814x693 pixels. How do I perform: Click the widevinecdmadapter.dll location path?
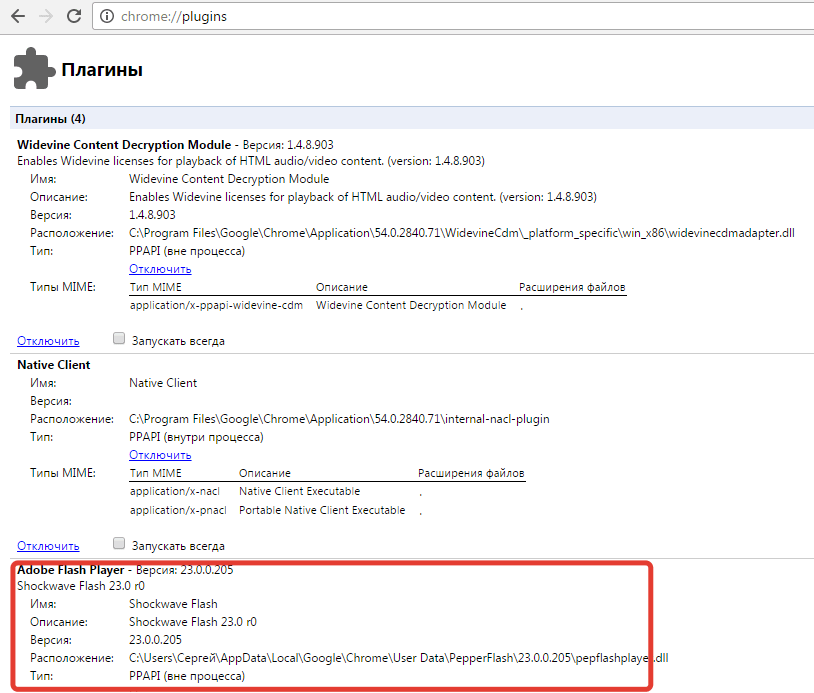click(461, 233)
